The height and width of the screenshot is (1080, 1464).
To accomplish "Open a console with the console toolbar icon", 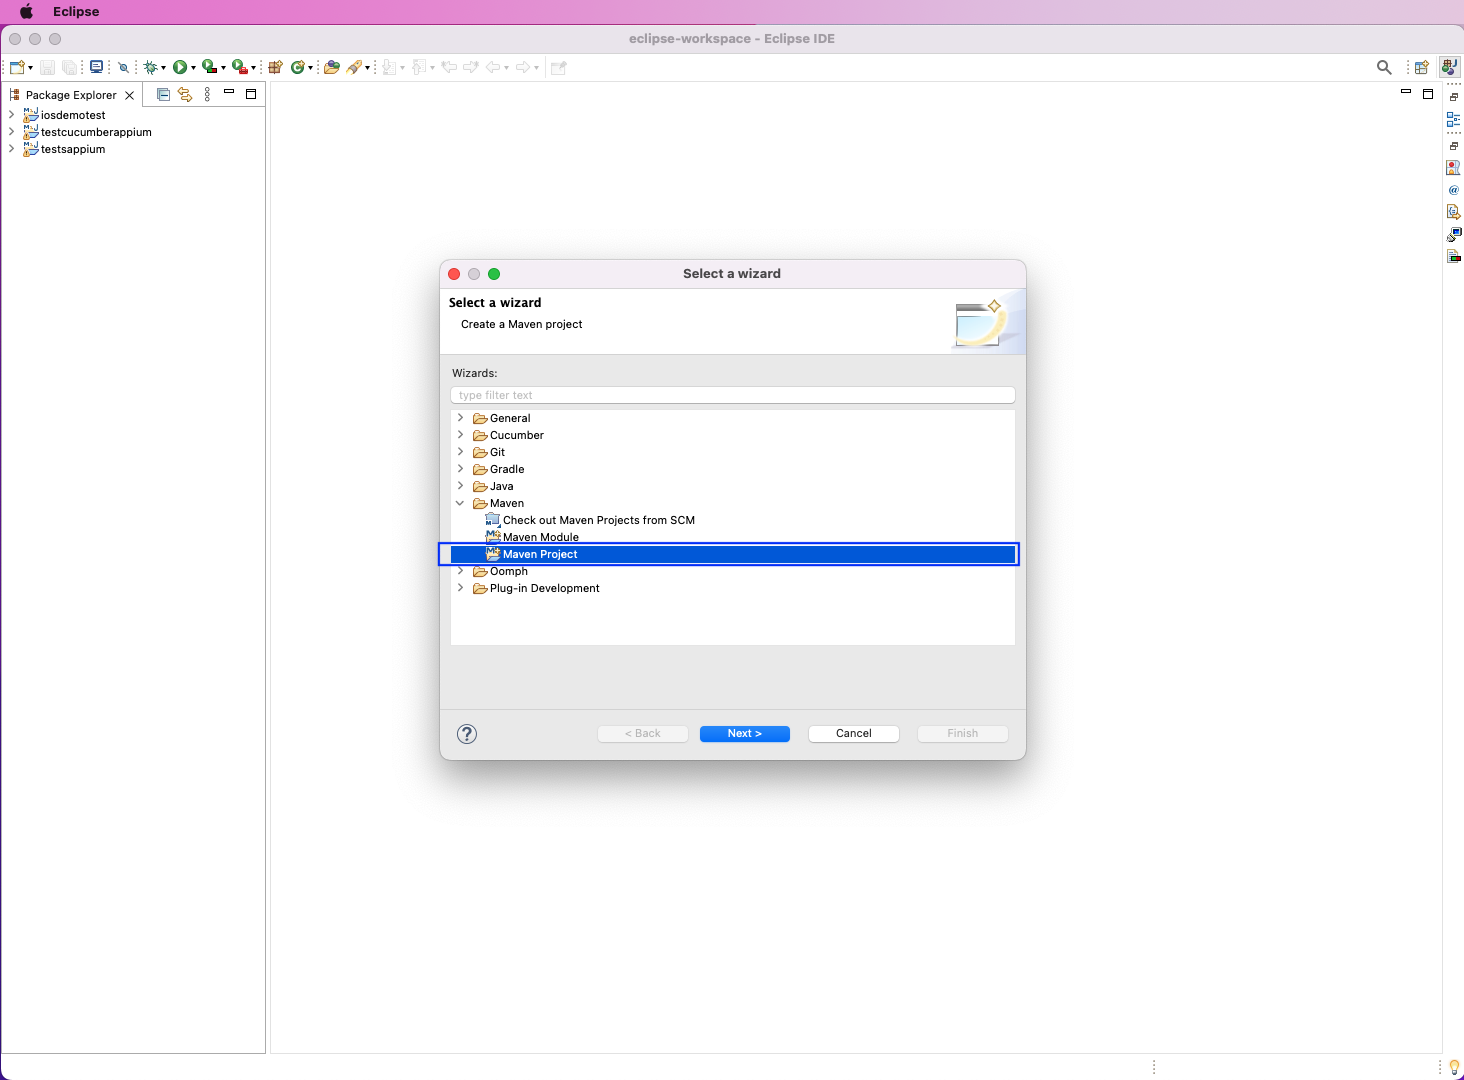I will point(96,67).
